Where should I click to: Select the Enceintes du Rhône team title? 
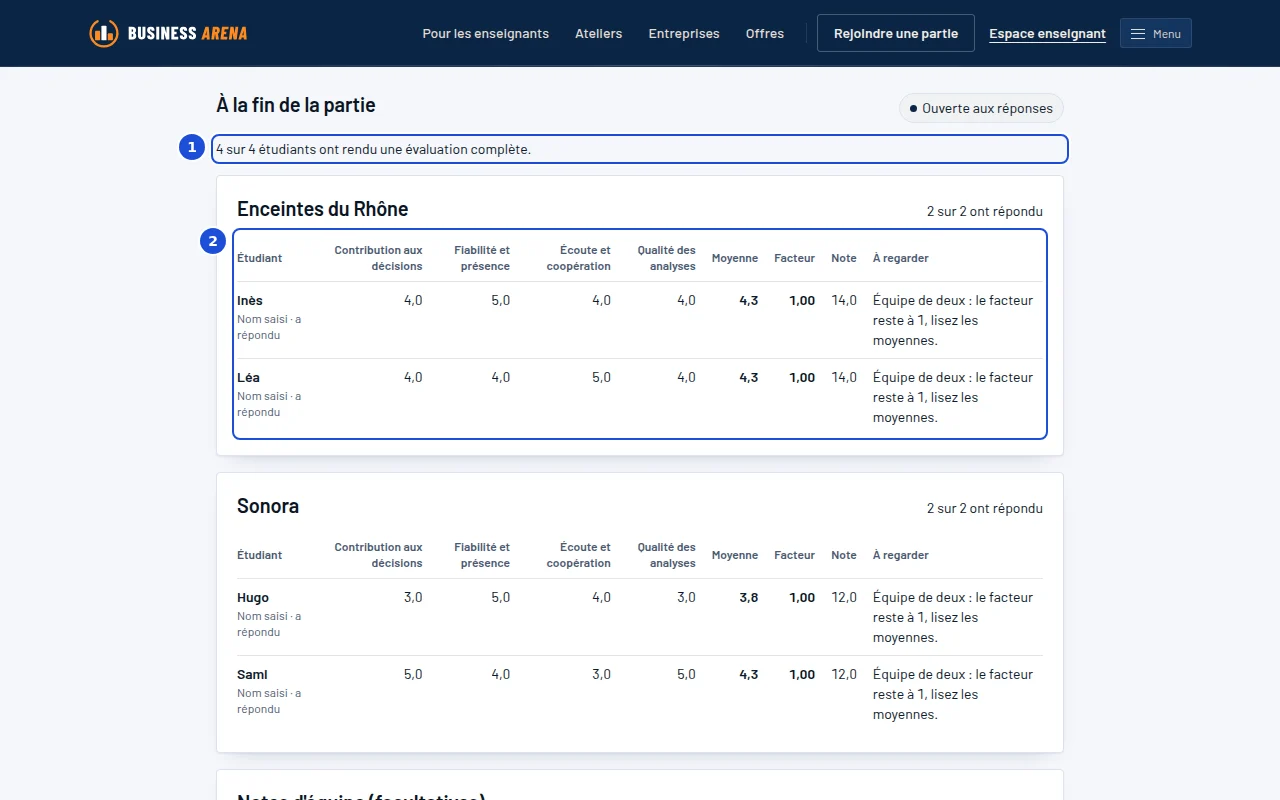click(323, 209)
